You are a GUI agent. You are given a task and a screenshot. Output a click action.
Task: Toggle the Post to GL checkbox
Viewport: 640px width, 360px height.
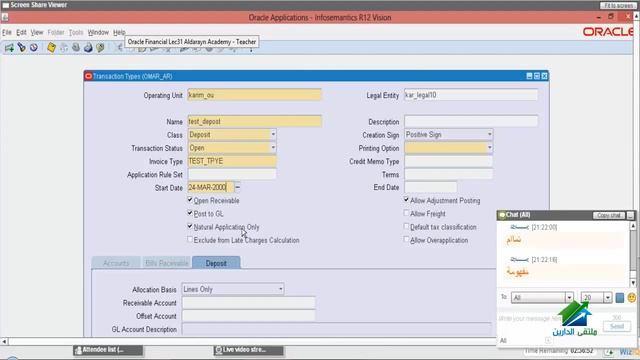tap(190, 213)
